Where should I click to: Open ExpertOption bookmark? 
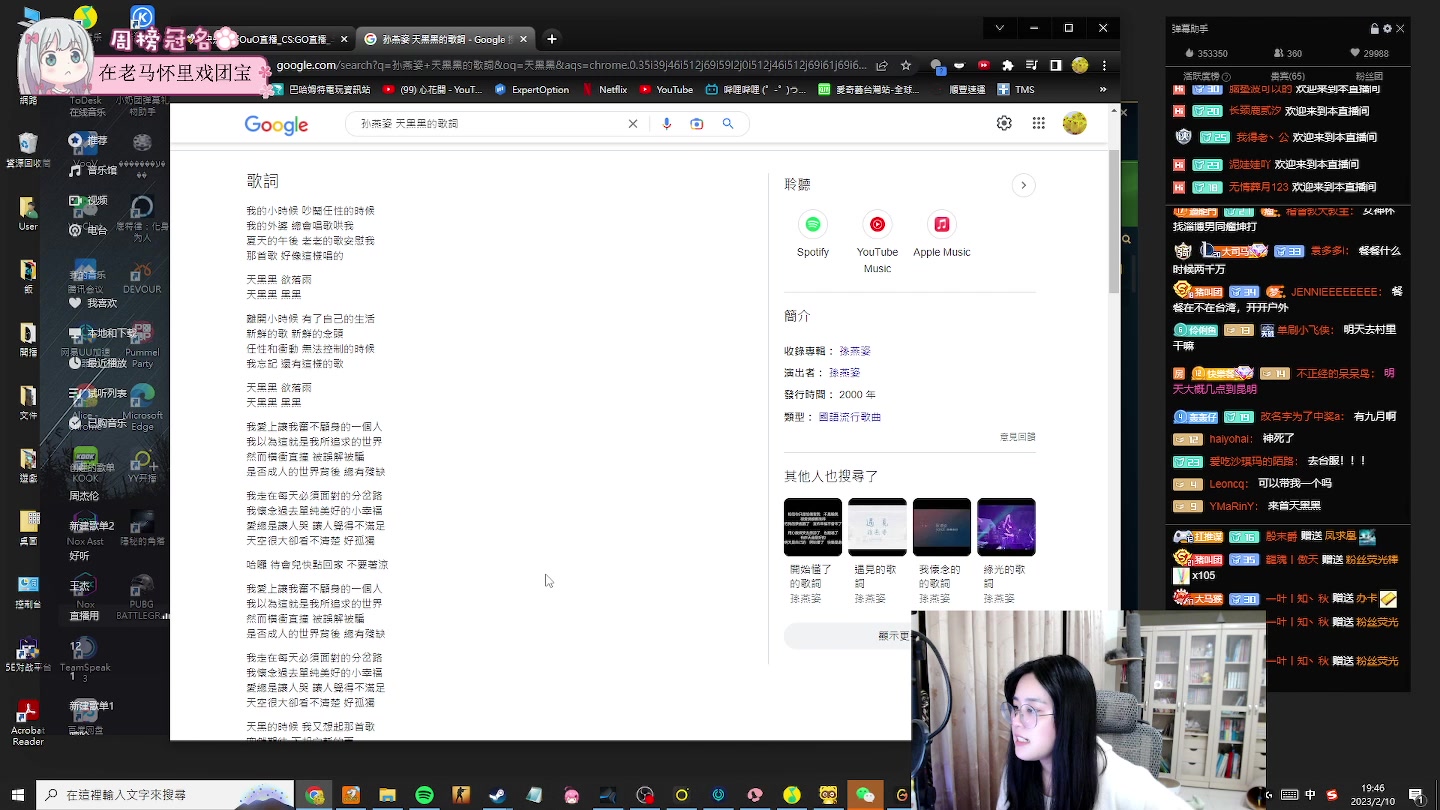coord(532,89)
